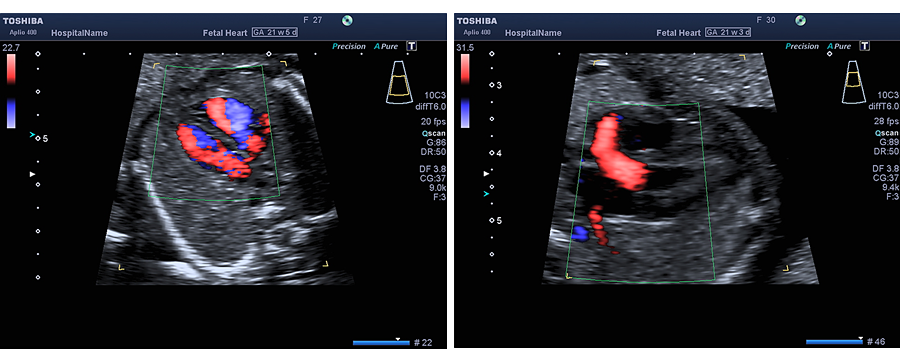This screenshot has width=900, height=363.
Task: Click the right panel cine progress bar #46
Action: click(834, 342)
